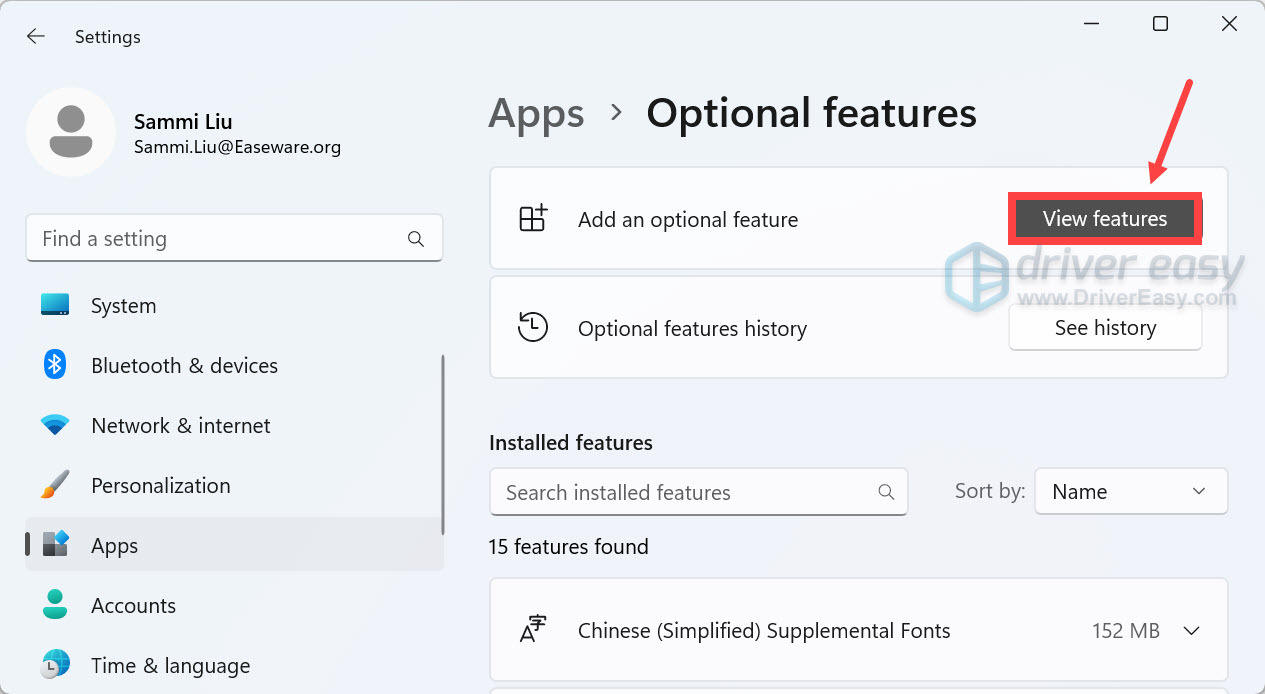Viewport: 1265px width, 694px height.
Task: Click the Search installed features field
Action: click(x=685, y=492)
